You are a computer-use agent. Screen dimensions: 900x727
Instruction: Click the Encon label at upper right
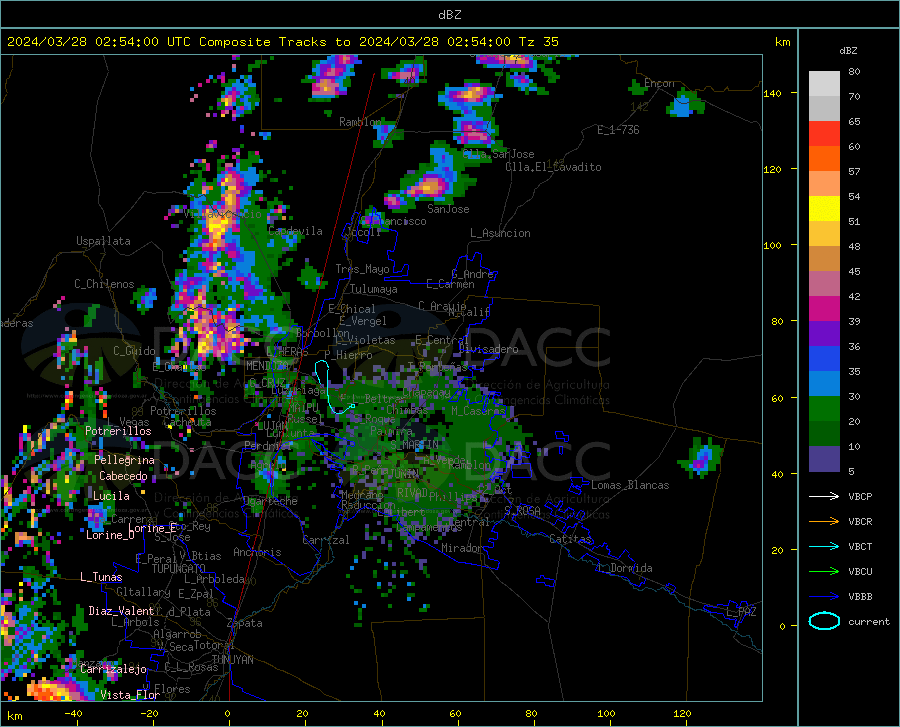click(x=659, y=83)
